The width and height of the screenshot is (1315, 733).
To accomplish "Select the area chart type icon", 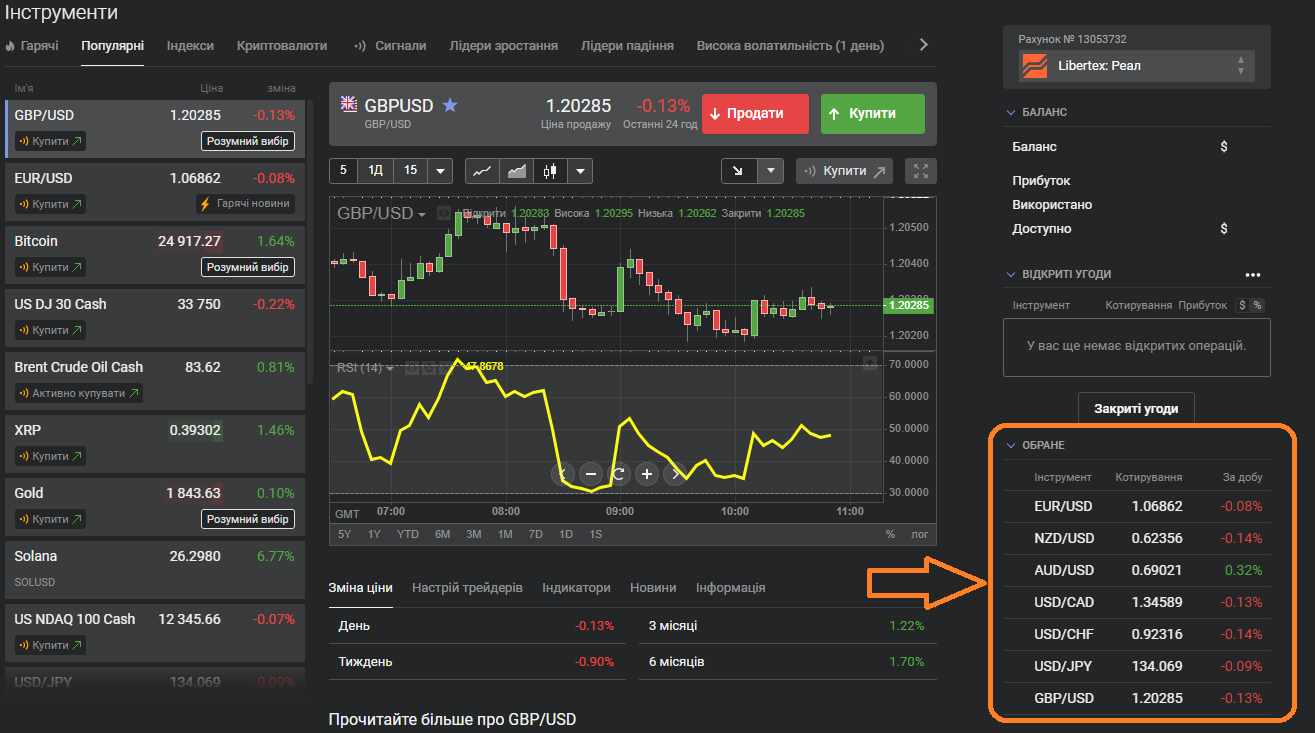I will coord(516,171).
